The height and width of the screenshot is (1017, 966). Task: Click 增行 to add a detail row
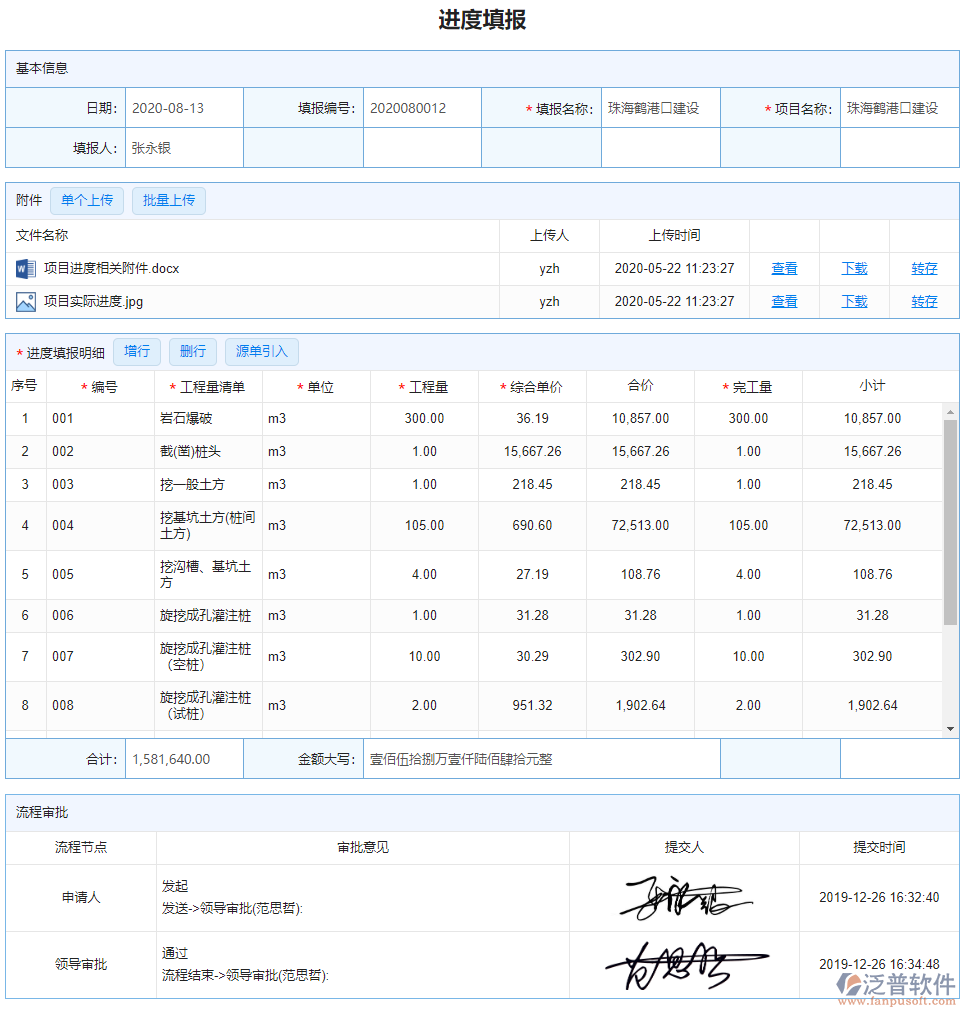coord(137,351)
